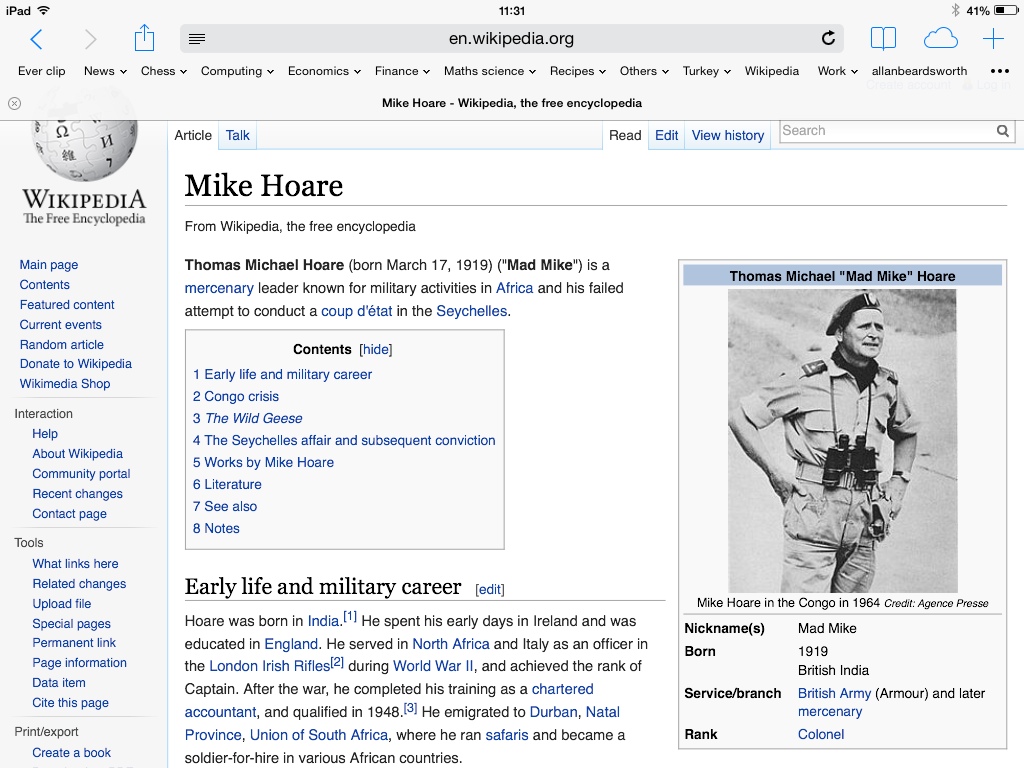
Task: Follow the Seychelles link
Action: tap(471, 311)
